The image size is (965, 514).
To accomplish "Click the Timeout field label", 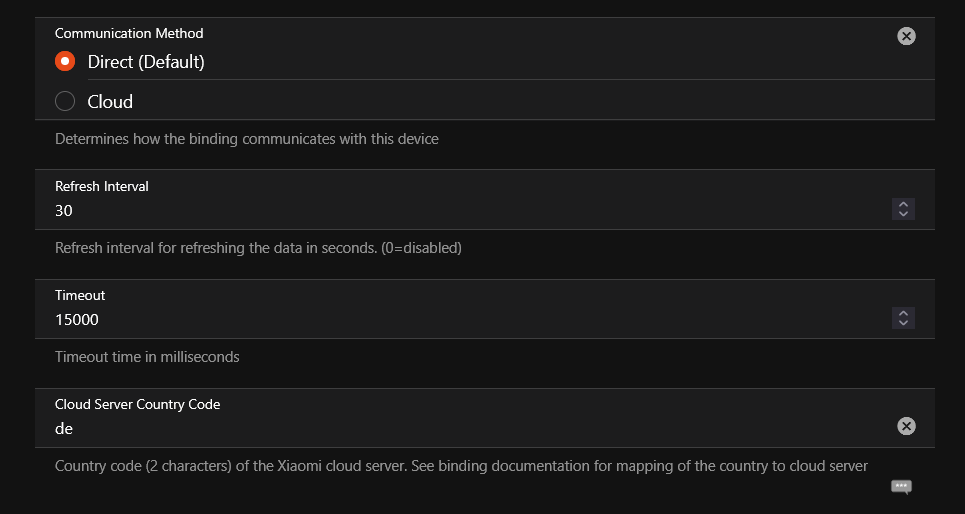I will pos(80,295).
